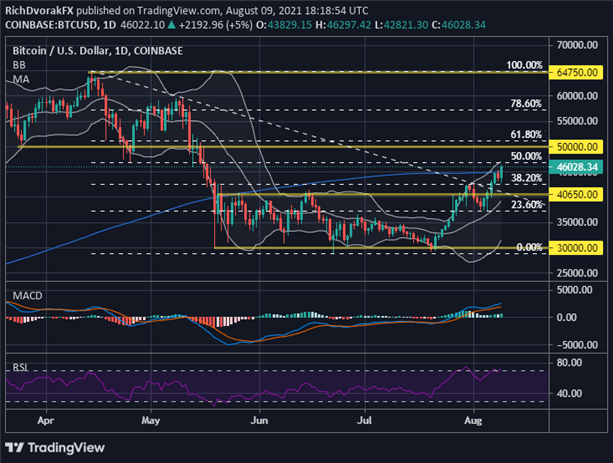This screenshot has width=613, height=463.
Task: Click the 23.60% Fibonacci label
Action: click(x=527, y=205)
